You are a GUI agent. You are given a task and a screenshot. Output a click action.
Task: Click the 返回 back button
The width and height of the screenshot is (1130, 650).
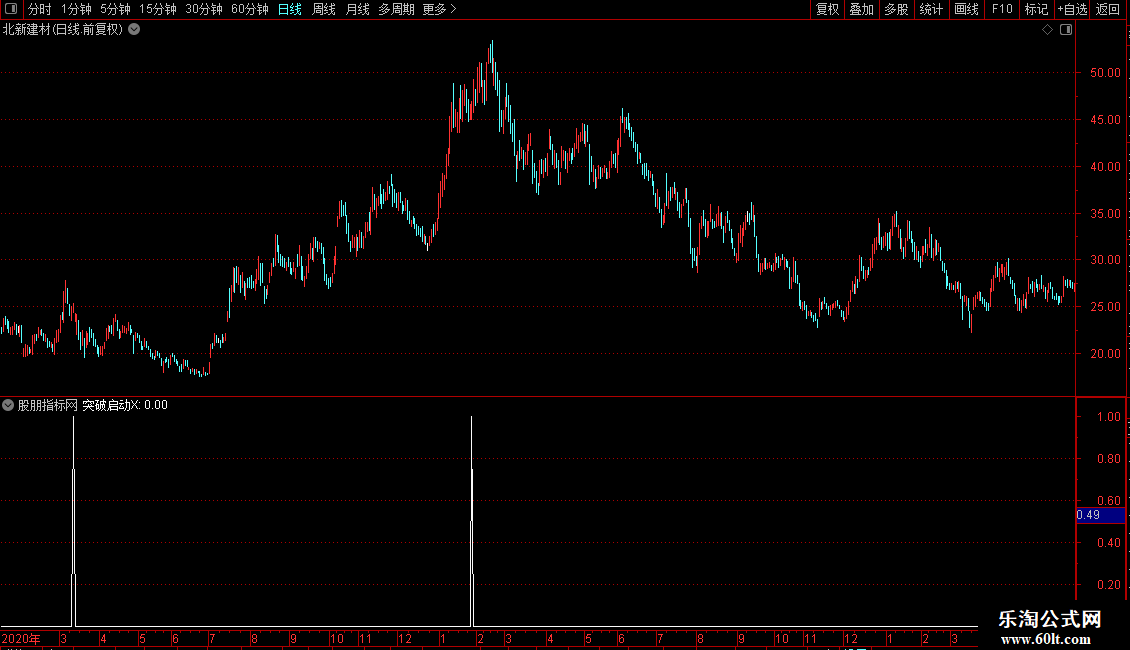(1108, 9)
